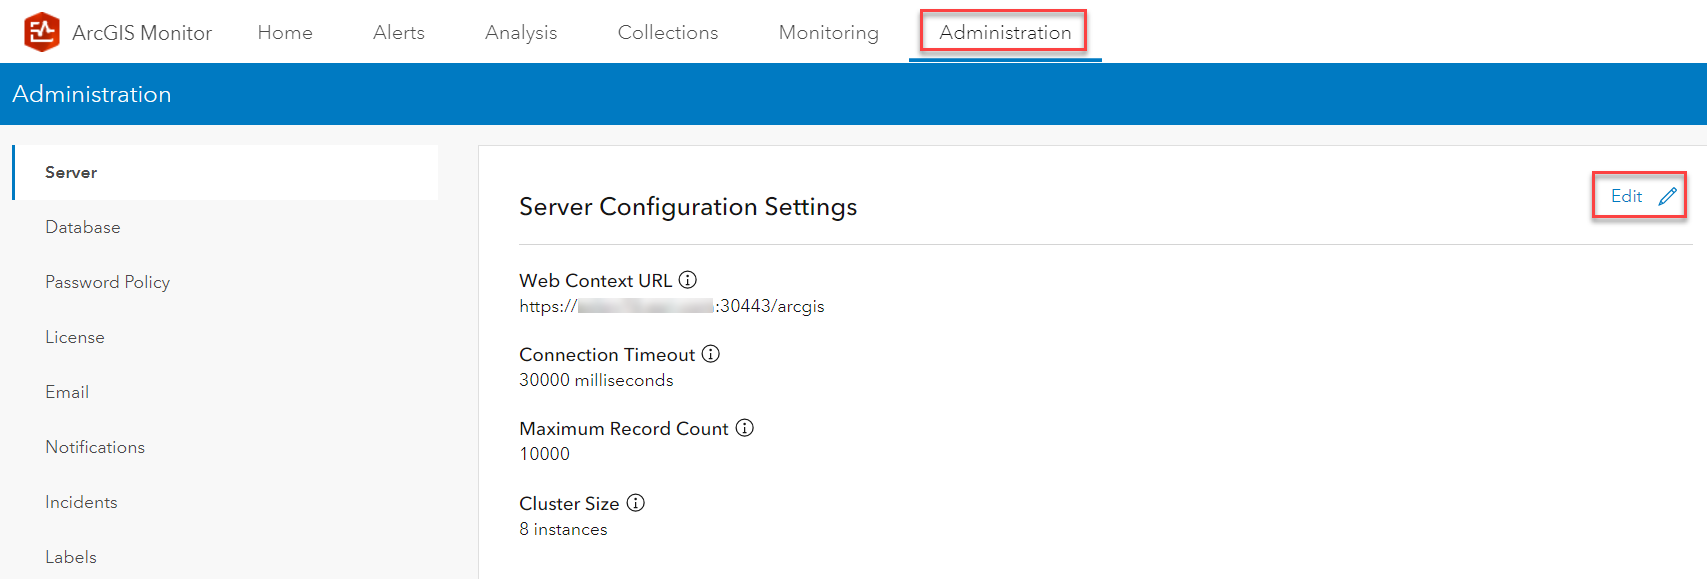Screen dimensions: 1707x579
Task: Click the ArcGIS Monitor logo icon
Action: (42, 32)
